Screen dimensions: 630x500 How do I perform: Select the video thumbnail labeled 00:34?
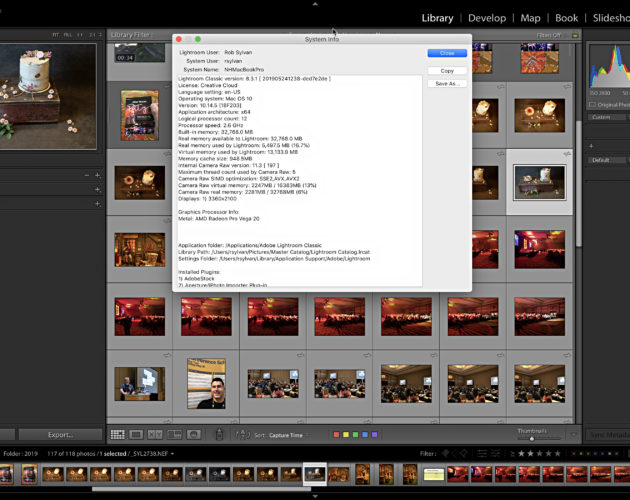pos(139,53)
